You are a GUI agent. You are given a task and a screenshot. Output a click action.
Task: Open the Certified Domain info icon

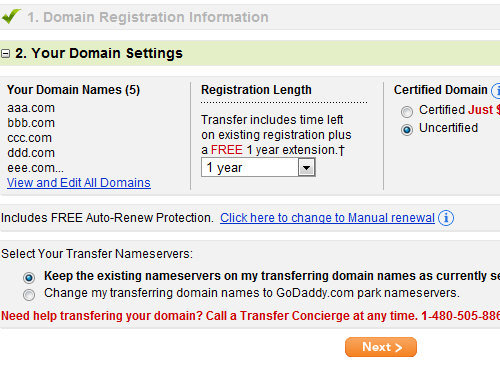point(496,90)
